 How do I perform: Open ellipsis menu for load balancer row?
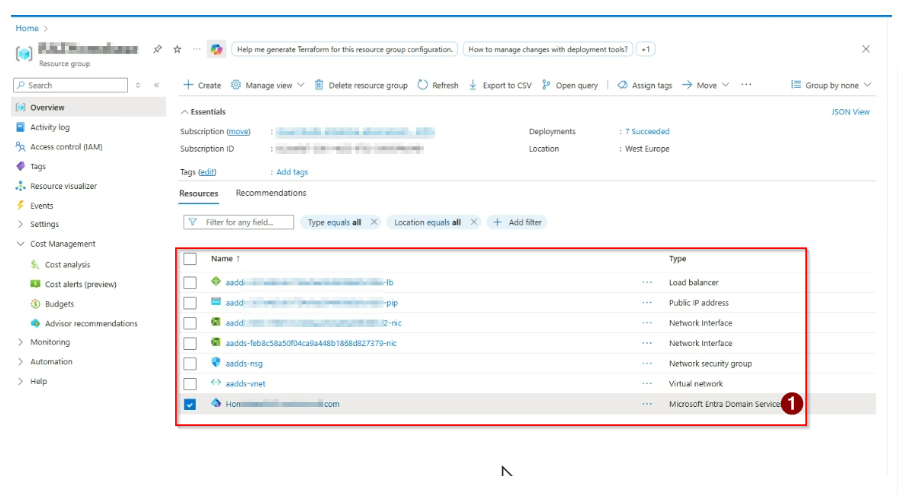tap(647, 282)
